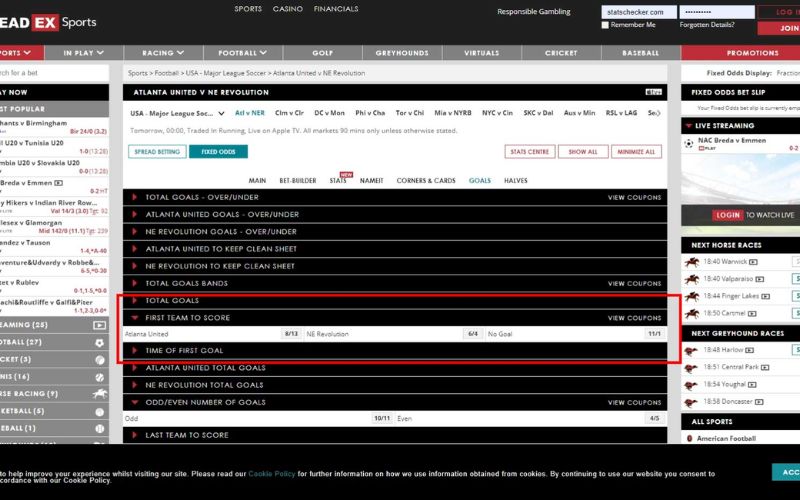
Task: Expand the Total Goals Bands market
Action: [x=395, y=284]
